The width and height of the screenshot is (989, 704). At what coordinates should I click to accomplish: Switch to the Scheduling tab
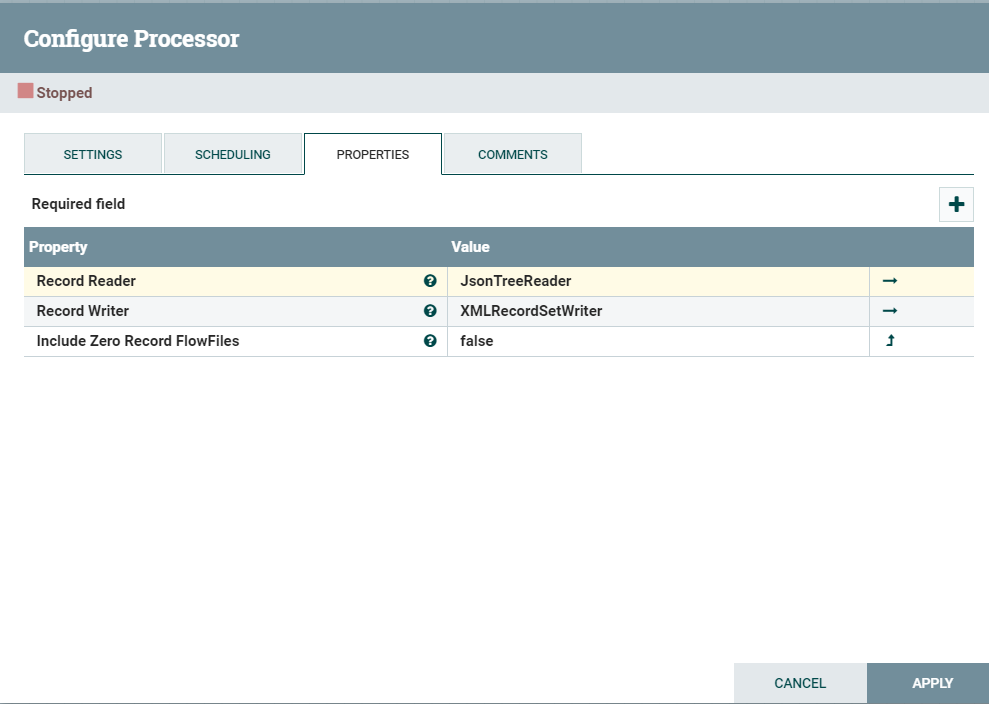pyautogui.click(x=232, y=154)
